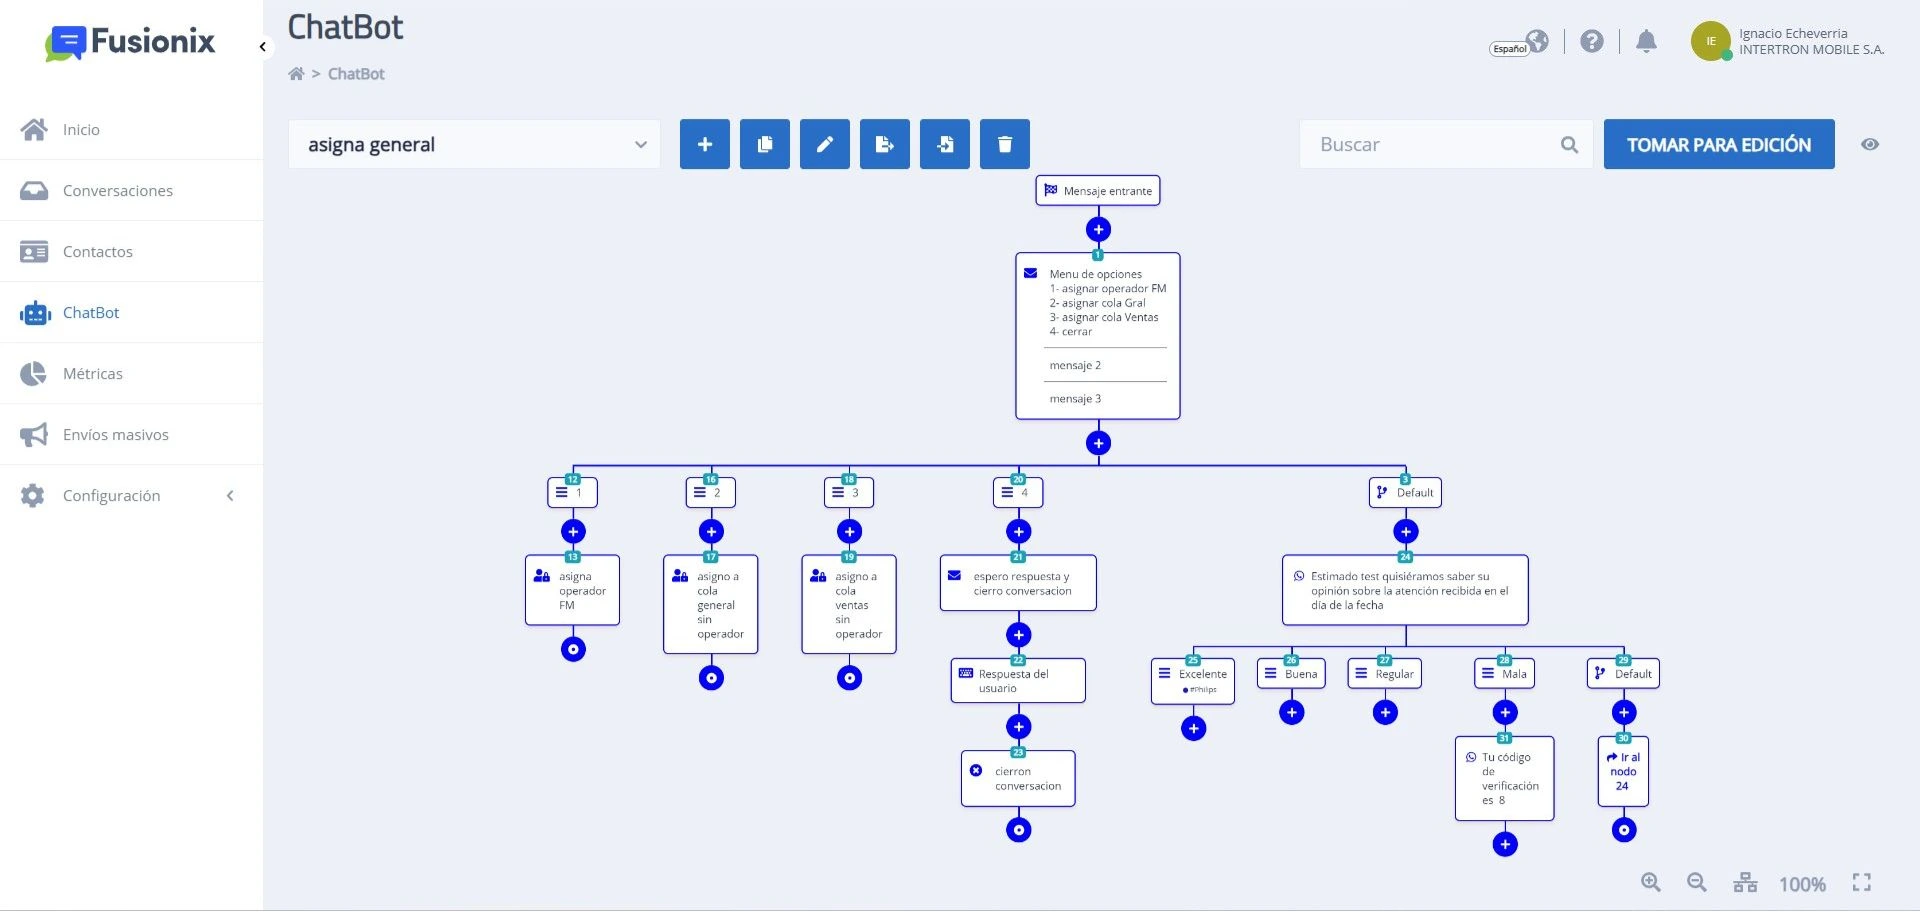Zoom out on the flow canvas
The height and width of the screenshot is (913, 1920).
click(1697, 883)
